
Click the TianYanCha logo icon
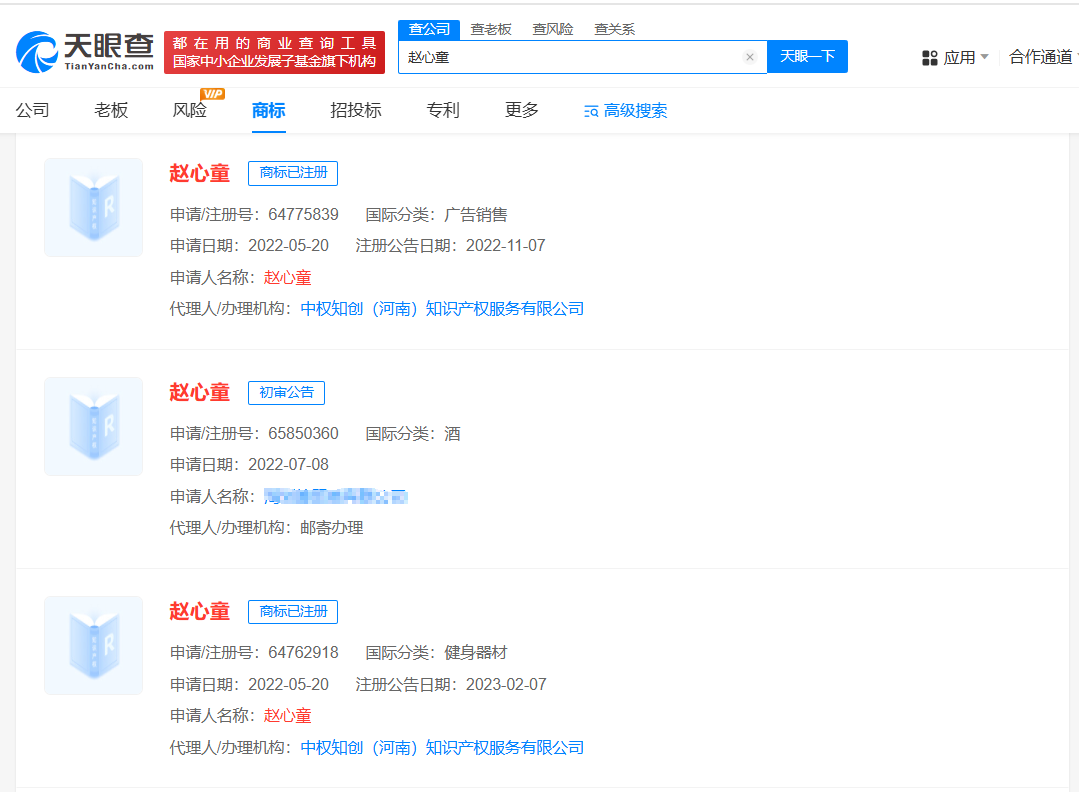tap(38, 52)
